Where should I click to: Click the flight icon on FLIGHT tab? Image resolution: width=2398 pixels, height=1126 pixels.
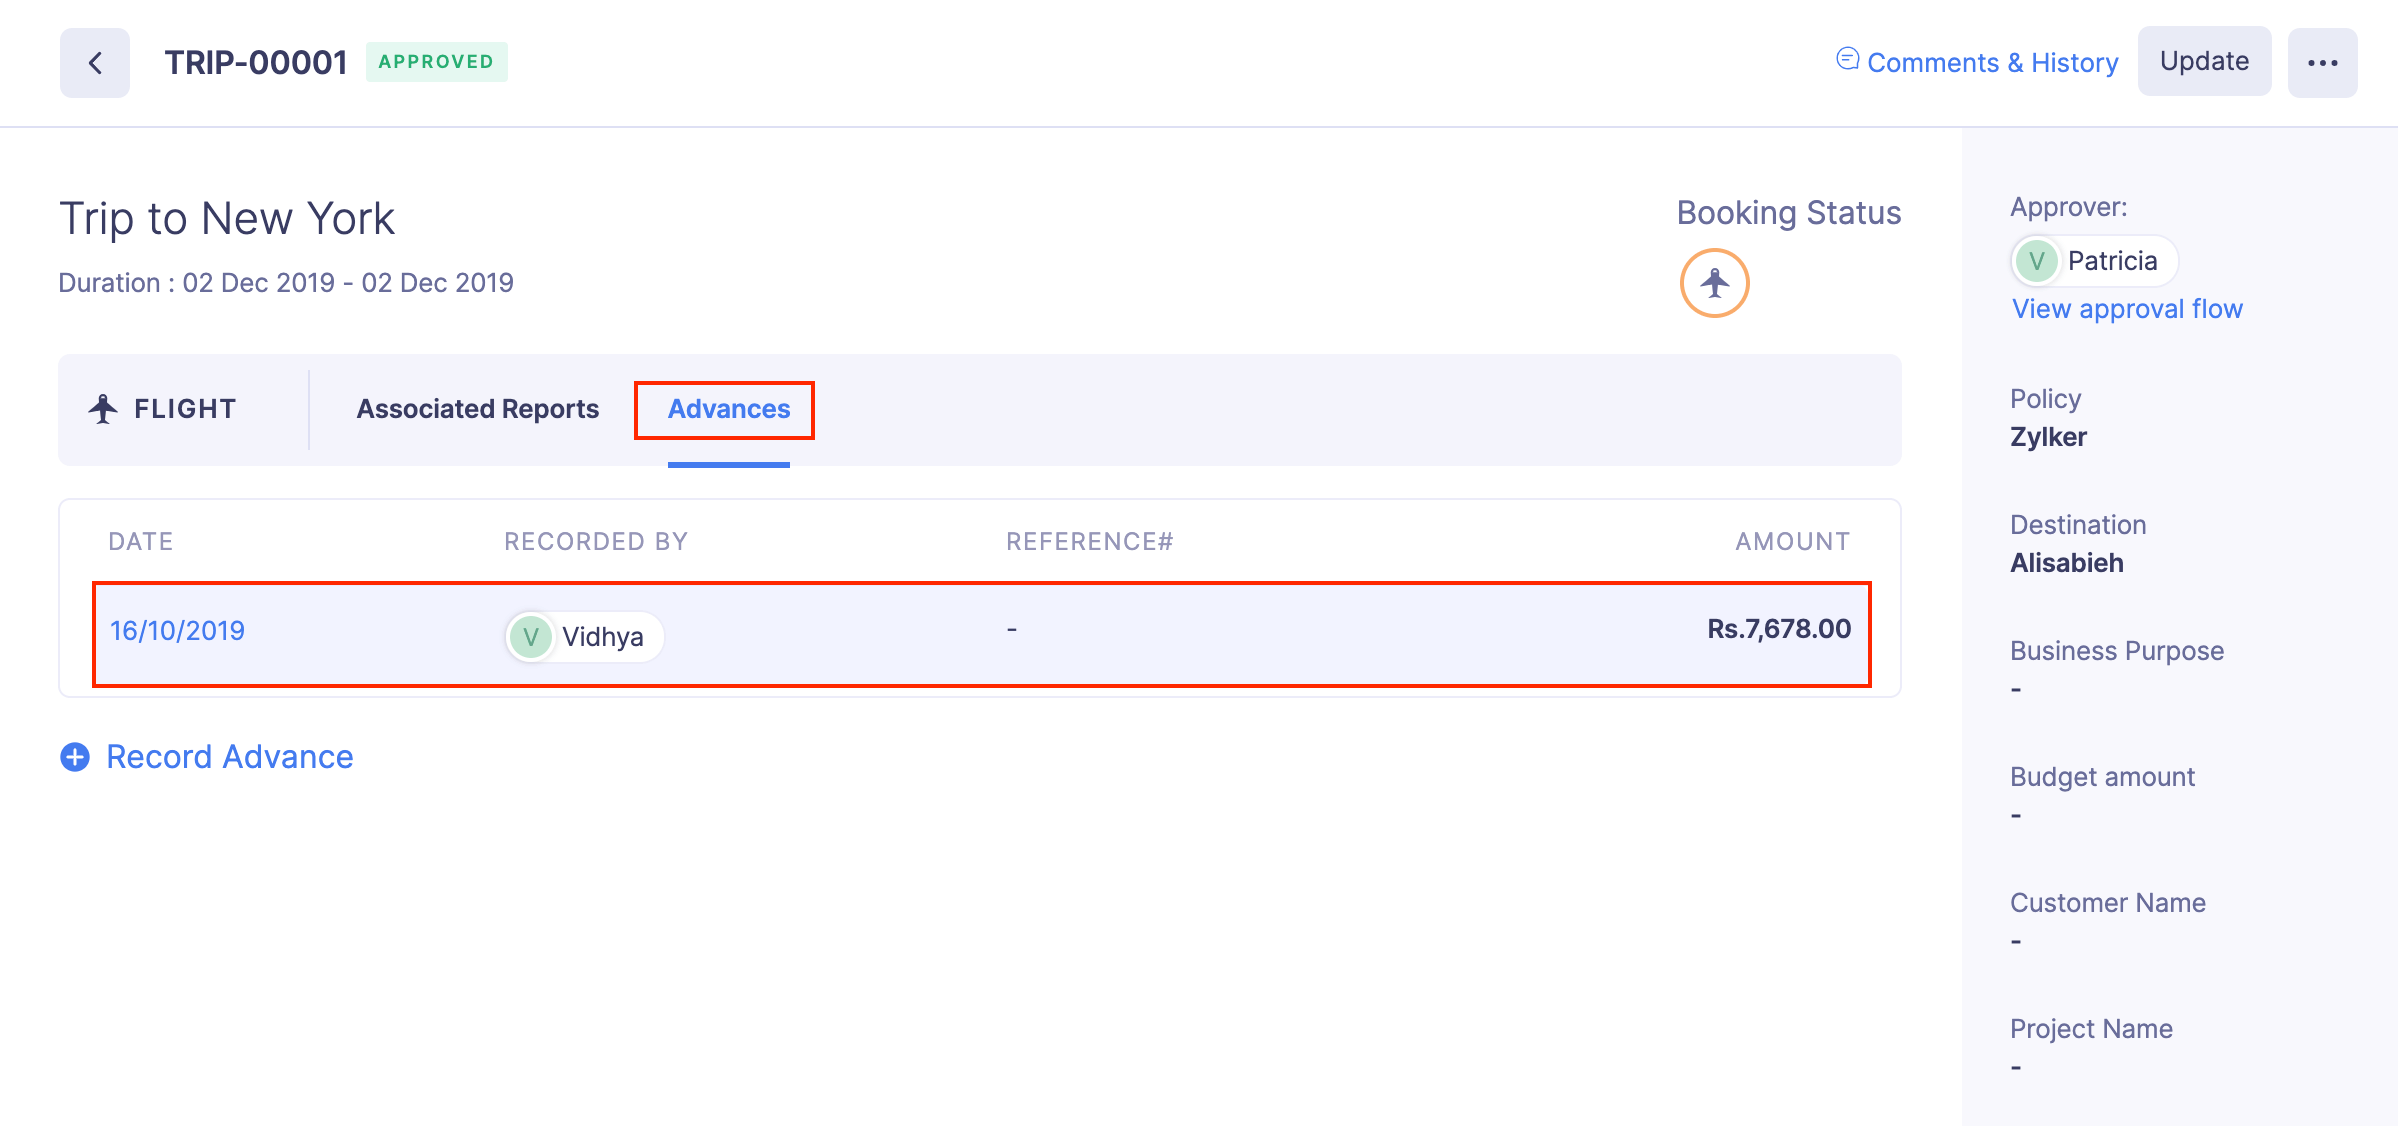click(x=103, y=407)
